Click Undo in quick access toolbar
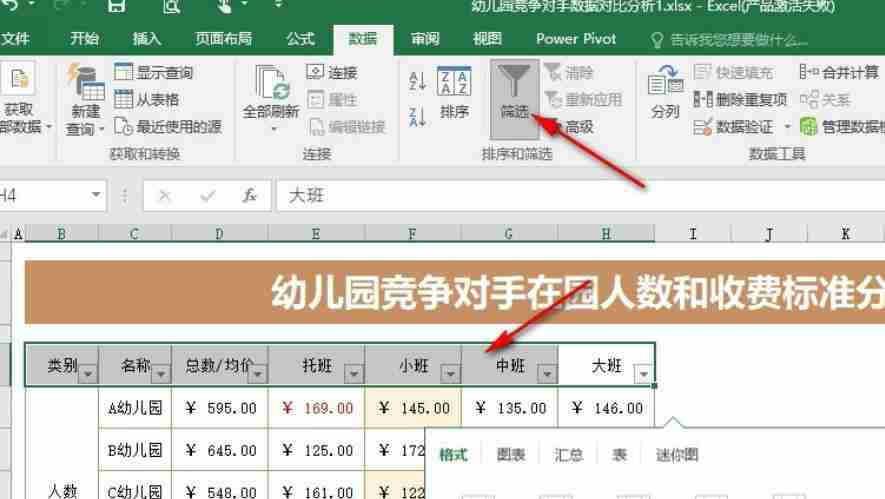Screen dimensions: 885x499 [10, 6]
